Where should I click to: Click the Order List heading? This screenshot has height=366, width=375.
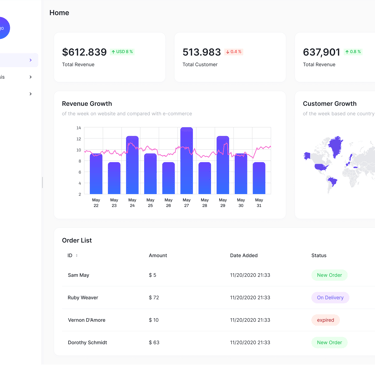(77, 240)
